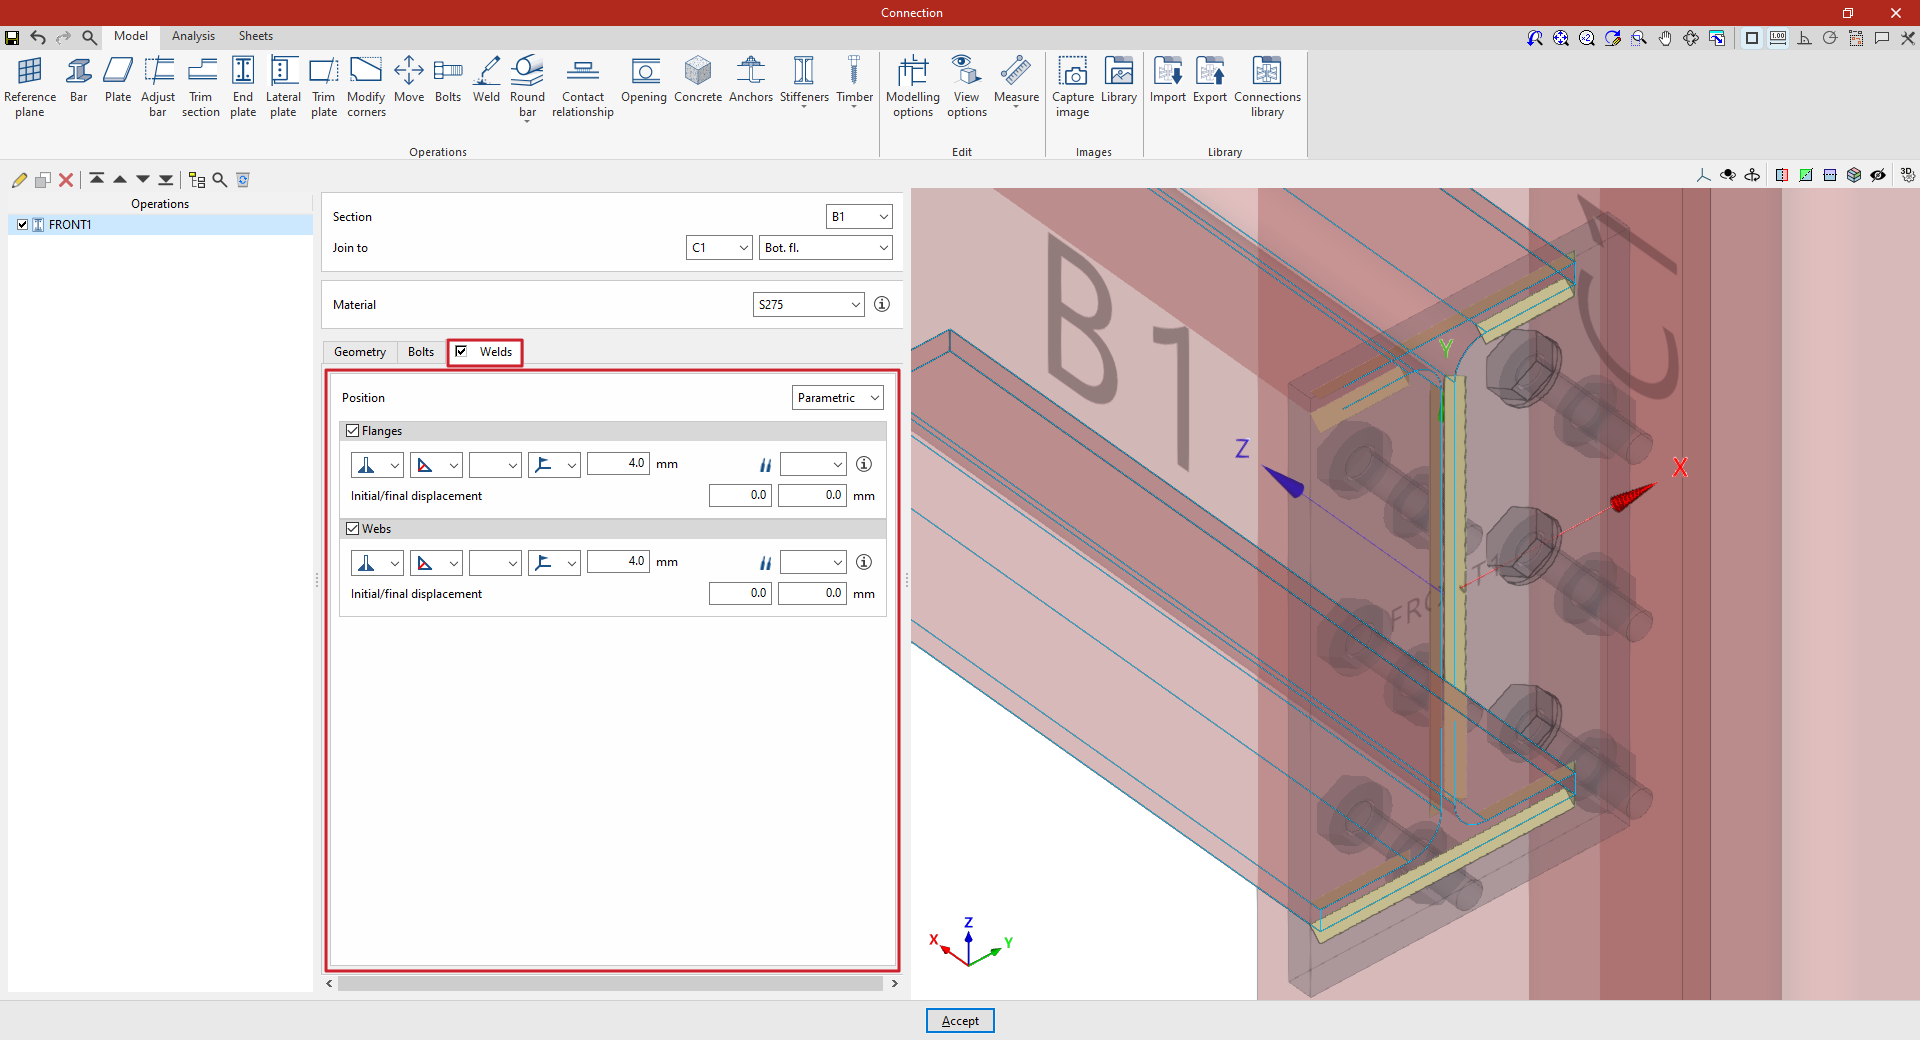Show Webs weld info button
Viewport: 1920px width, 1040px height.
coord(864,562)
